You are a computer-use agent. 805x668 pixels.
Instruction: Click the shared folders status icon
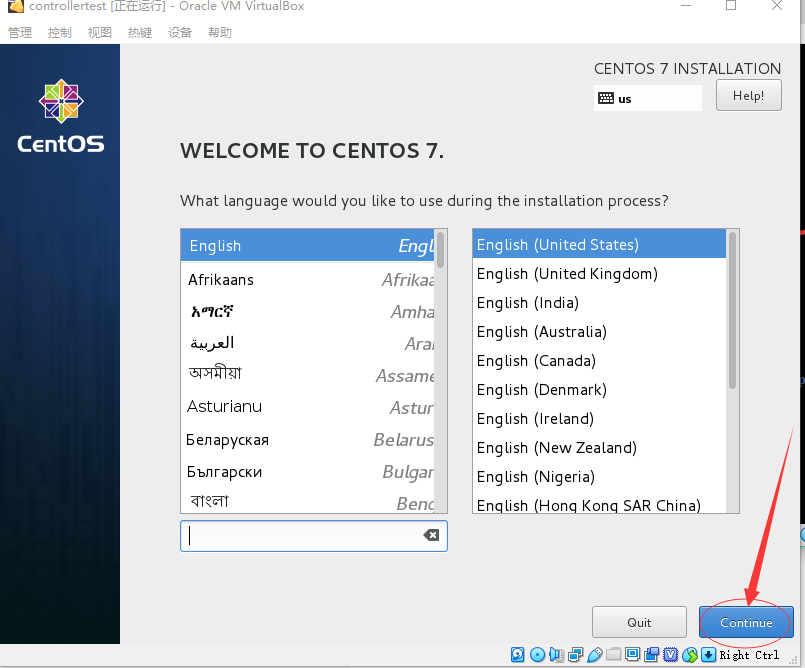point(614,655)
